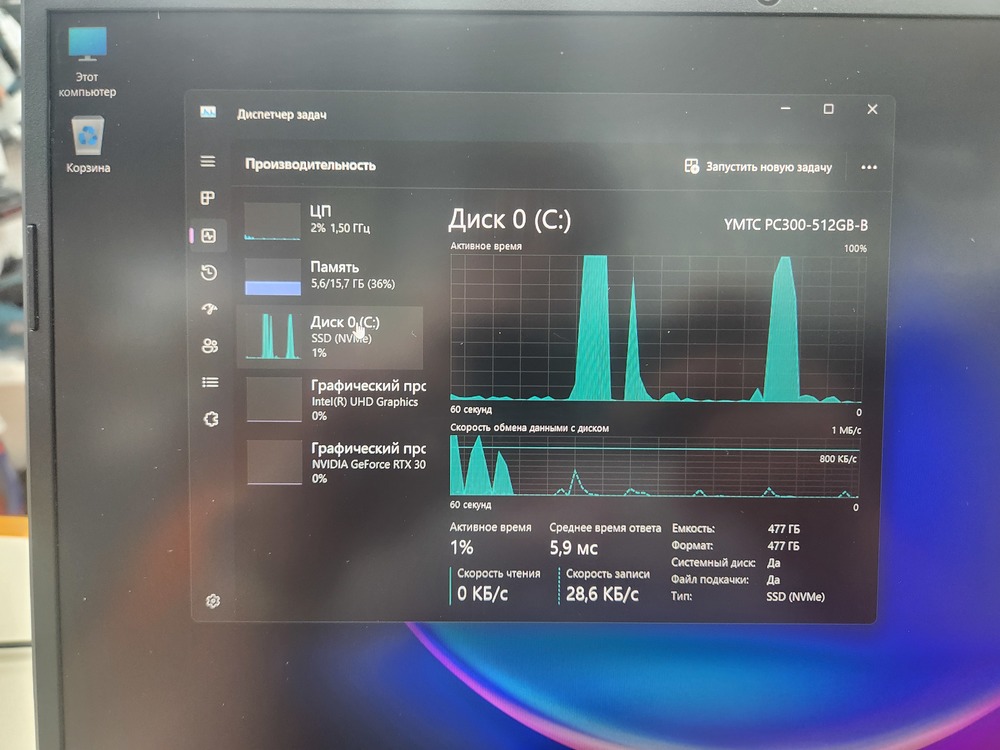
Task: Select the Память performance entry
Action: pyautogui.click(x=330, y=276)
